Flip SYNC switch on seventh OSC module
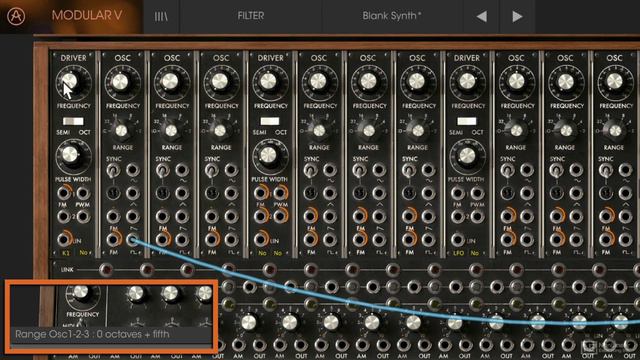The height and width of the screenshot is (360, 640). pyautogui.click(x=507, y=170)
